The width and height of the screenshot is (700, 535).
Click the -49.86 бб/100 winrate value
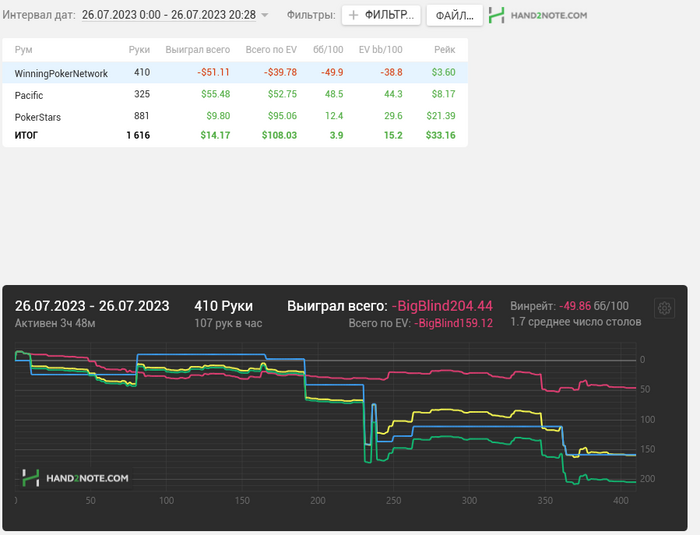575,306
